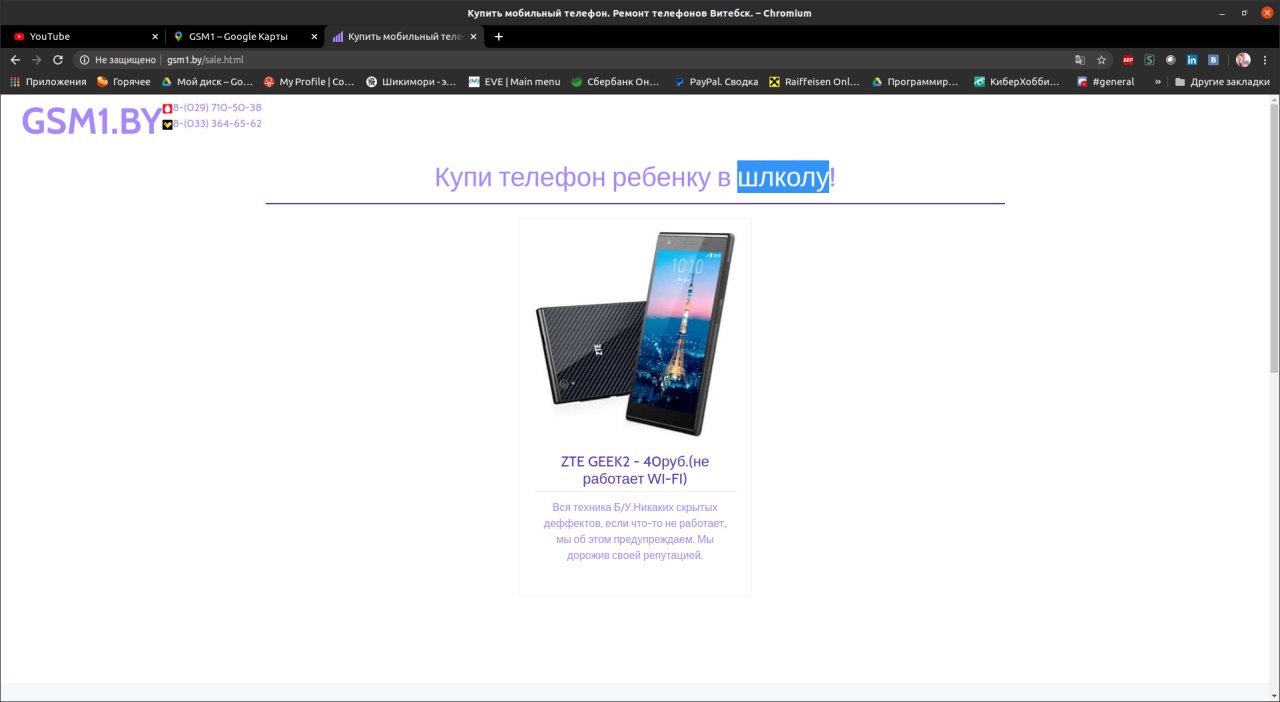Switch to the YouTube tab

coord(84,37)
